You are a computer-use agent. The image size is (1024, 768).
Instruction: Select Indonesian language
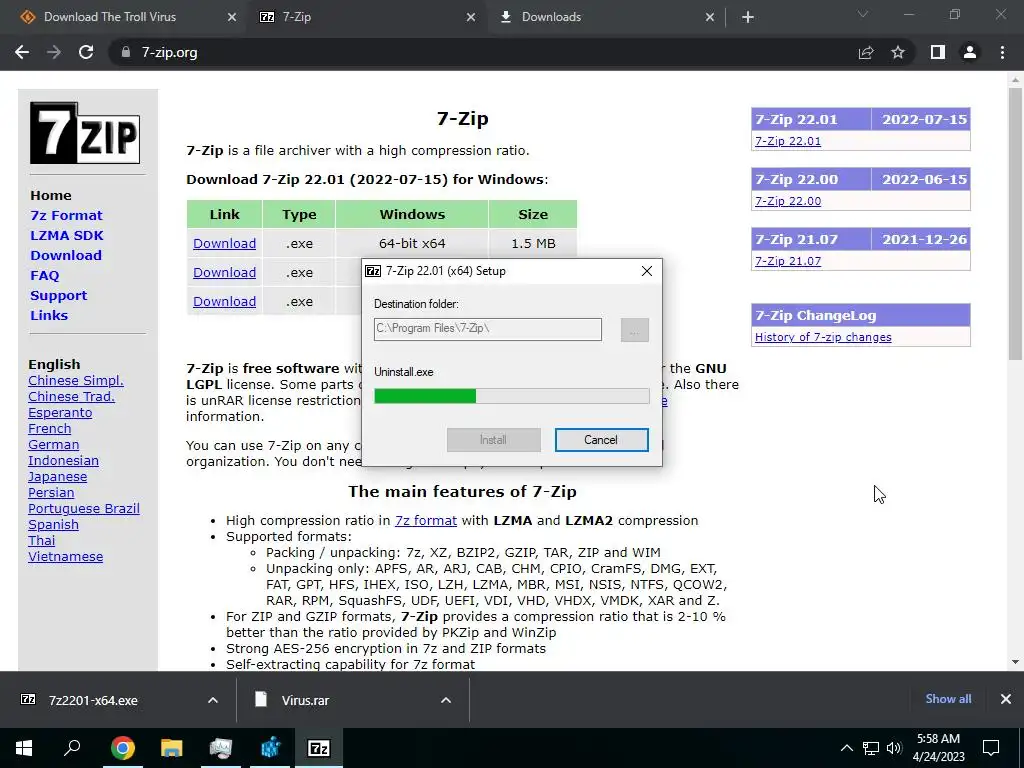point(63,460)
